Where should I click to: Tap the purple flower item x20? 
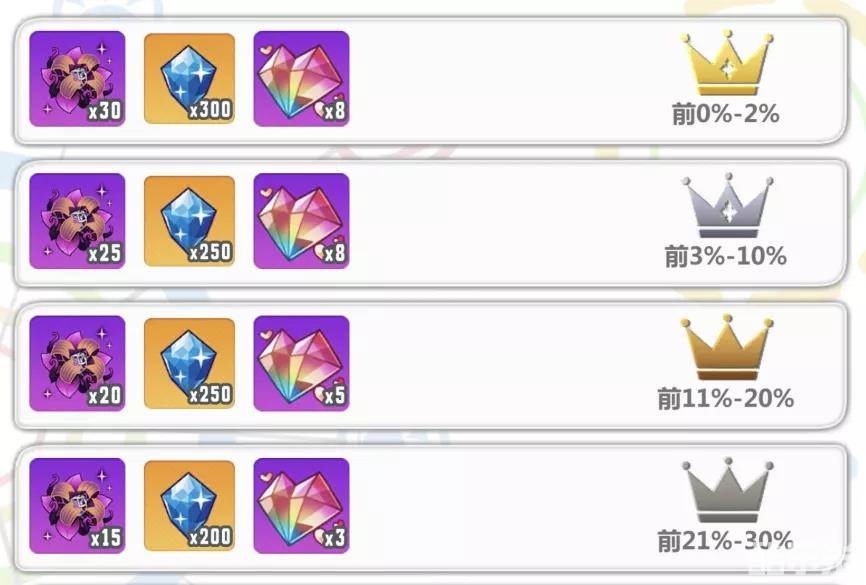pyautogui.click(x=77, y=363)
